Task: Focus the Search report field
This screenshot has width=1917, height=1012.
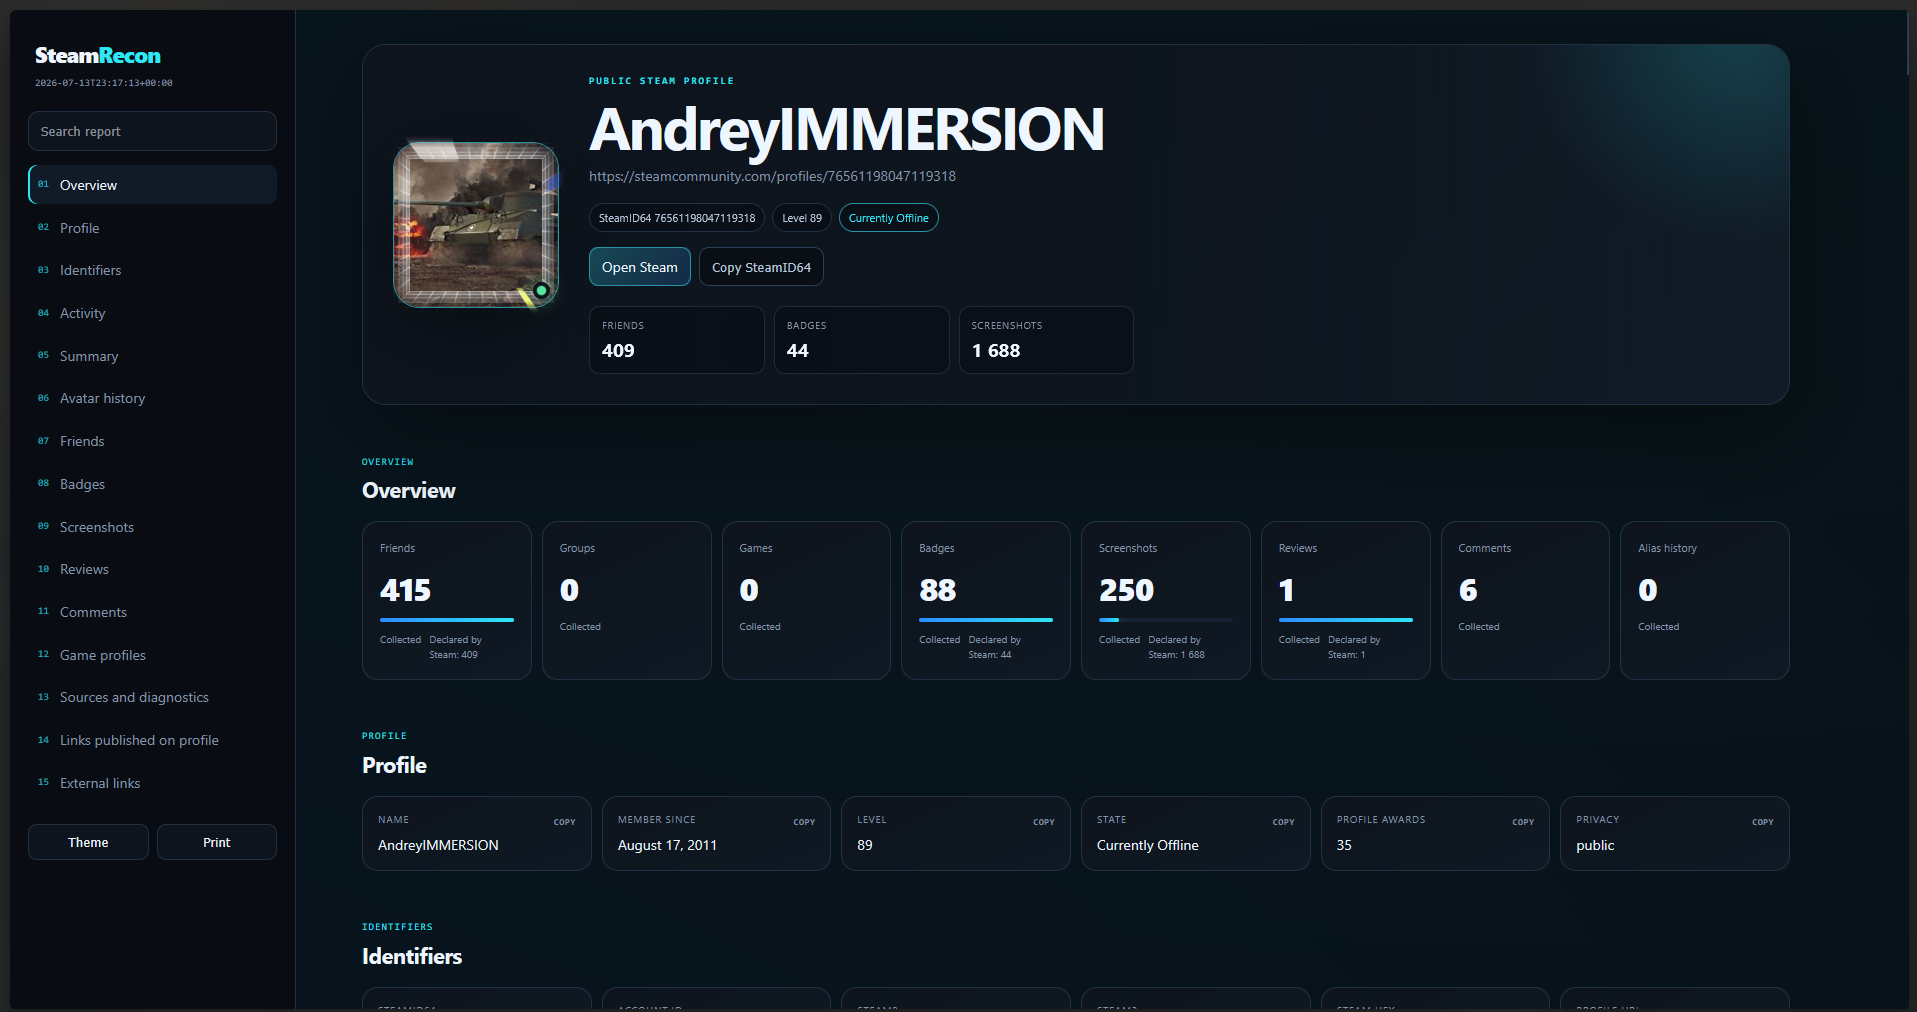Action: pyautogui.click(x=152, y=131)
